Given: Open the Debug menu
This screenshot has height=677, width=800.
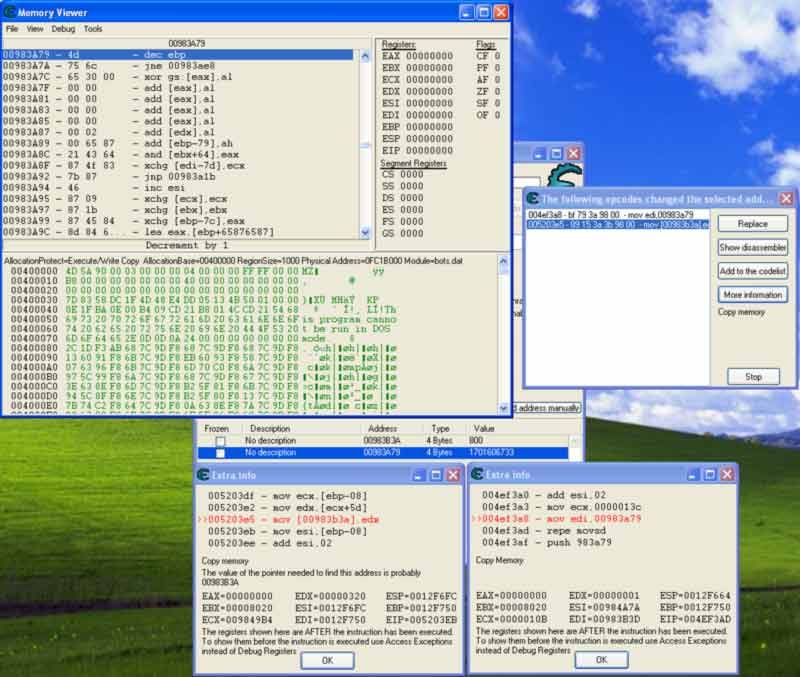Looking at the screenshot, I should click(63, 29).
